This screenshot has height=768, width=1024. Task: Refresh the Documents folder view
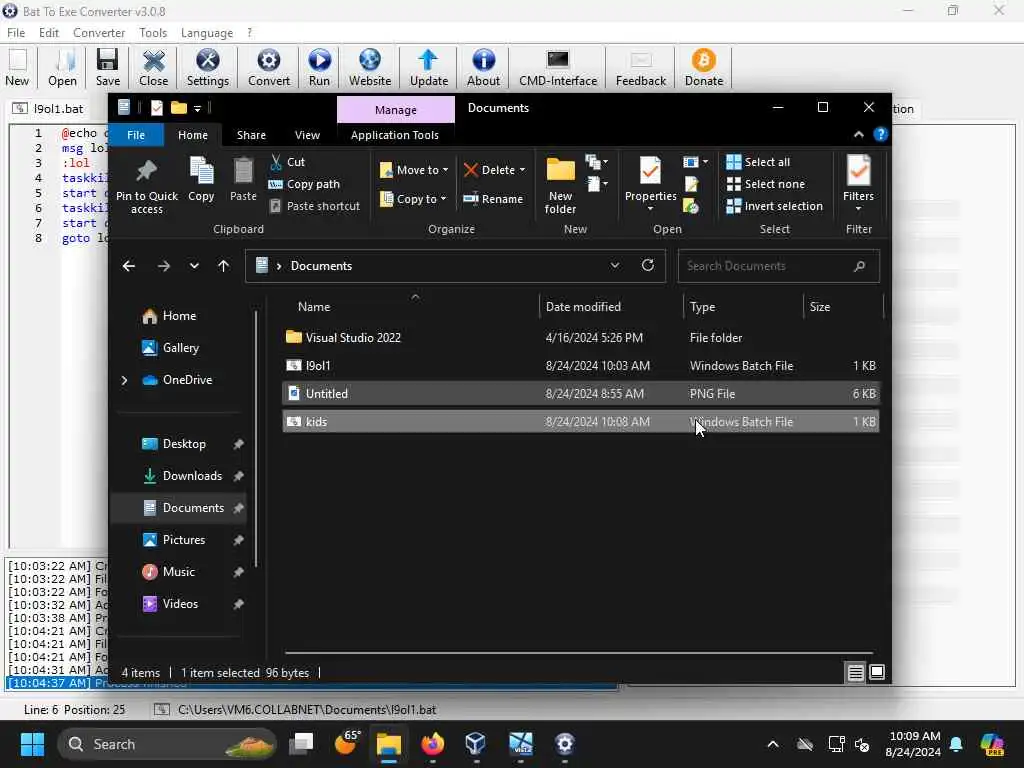click(648, 265)
